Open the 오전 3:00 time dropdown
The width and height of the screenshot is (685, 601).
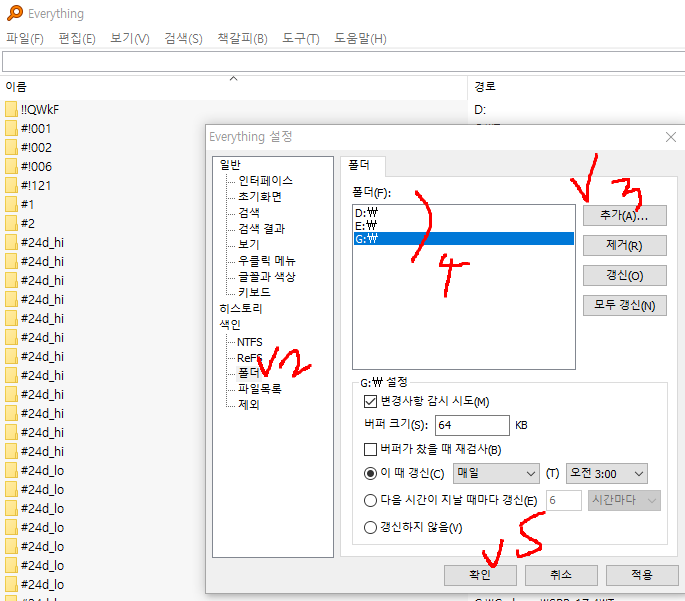(607, 473)
